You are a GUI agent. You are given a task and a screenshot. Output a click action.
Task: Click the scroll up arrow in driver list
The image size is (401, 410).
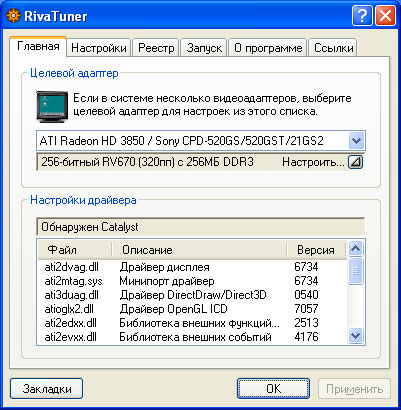(x=355, y=249)
